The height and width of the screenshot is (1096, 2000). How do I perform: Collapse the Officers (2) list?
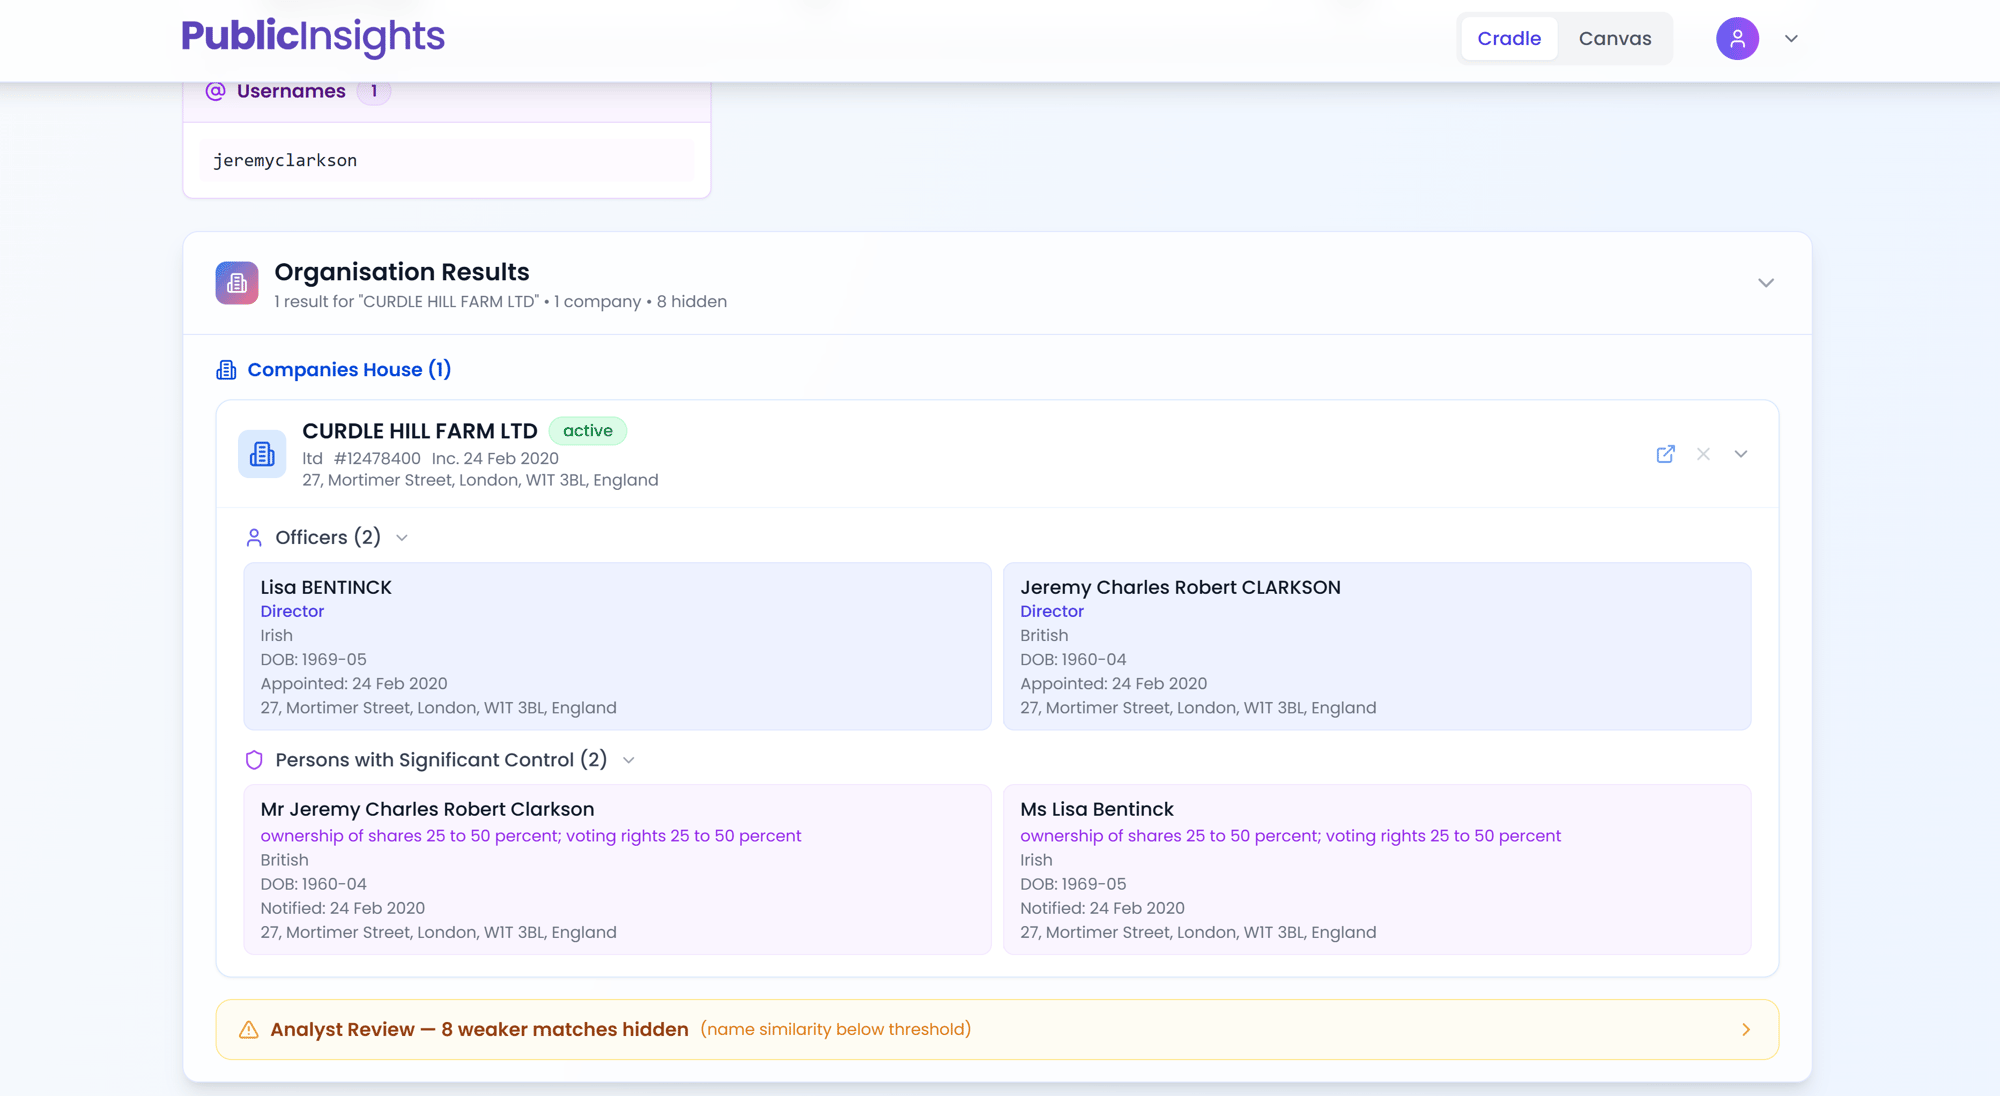[402, 538]
